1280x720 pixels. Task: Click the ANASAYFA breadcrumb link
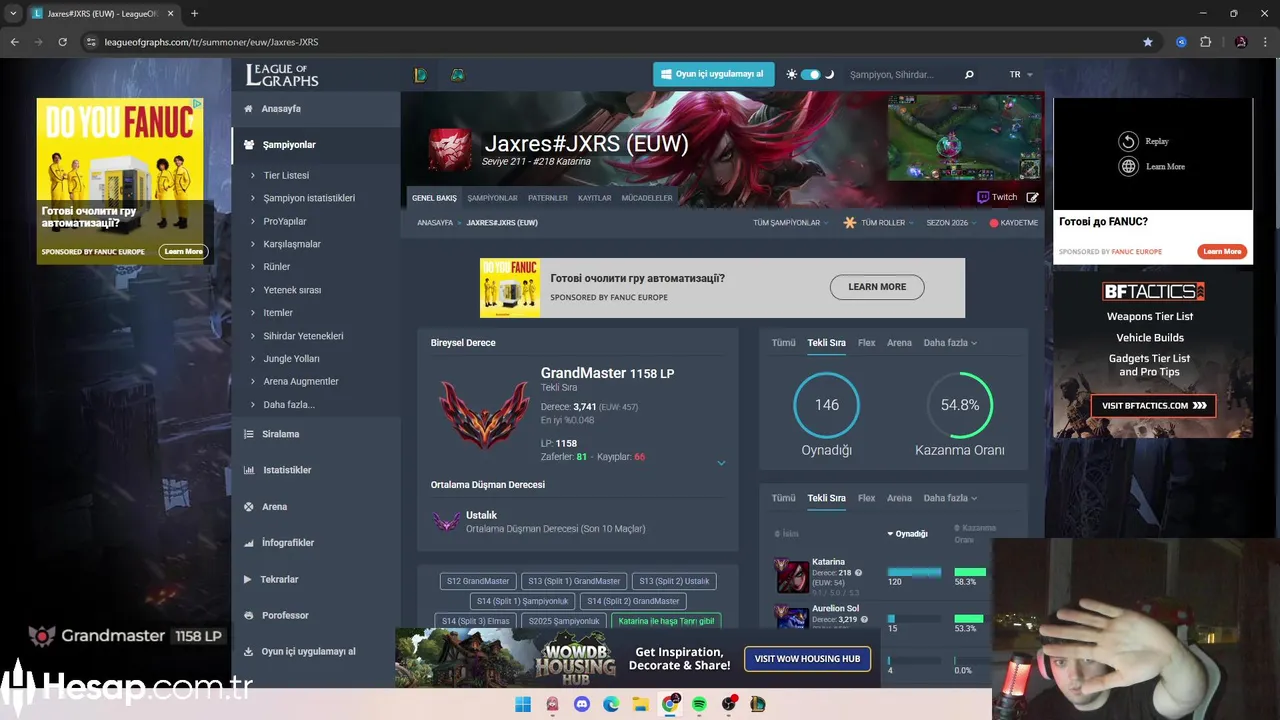point(435,223)
